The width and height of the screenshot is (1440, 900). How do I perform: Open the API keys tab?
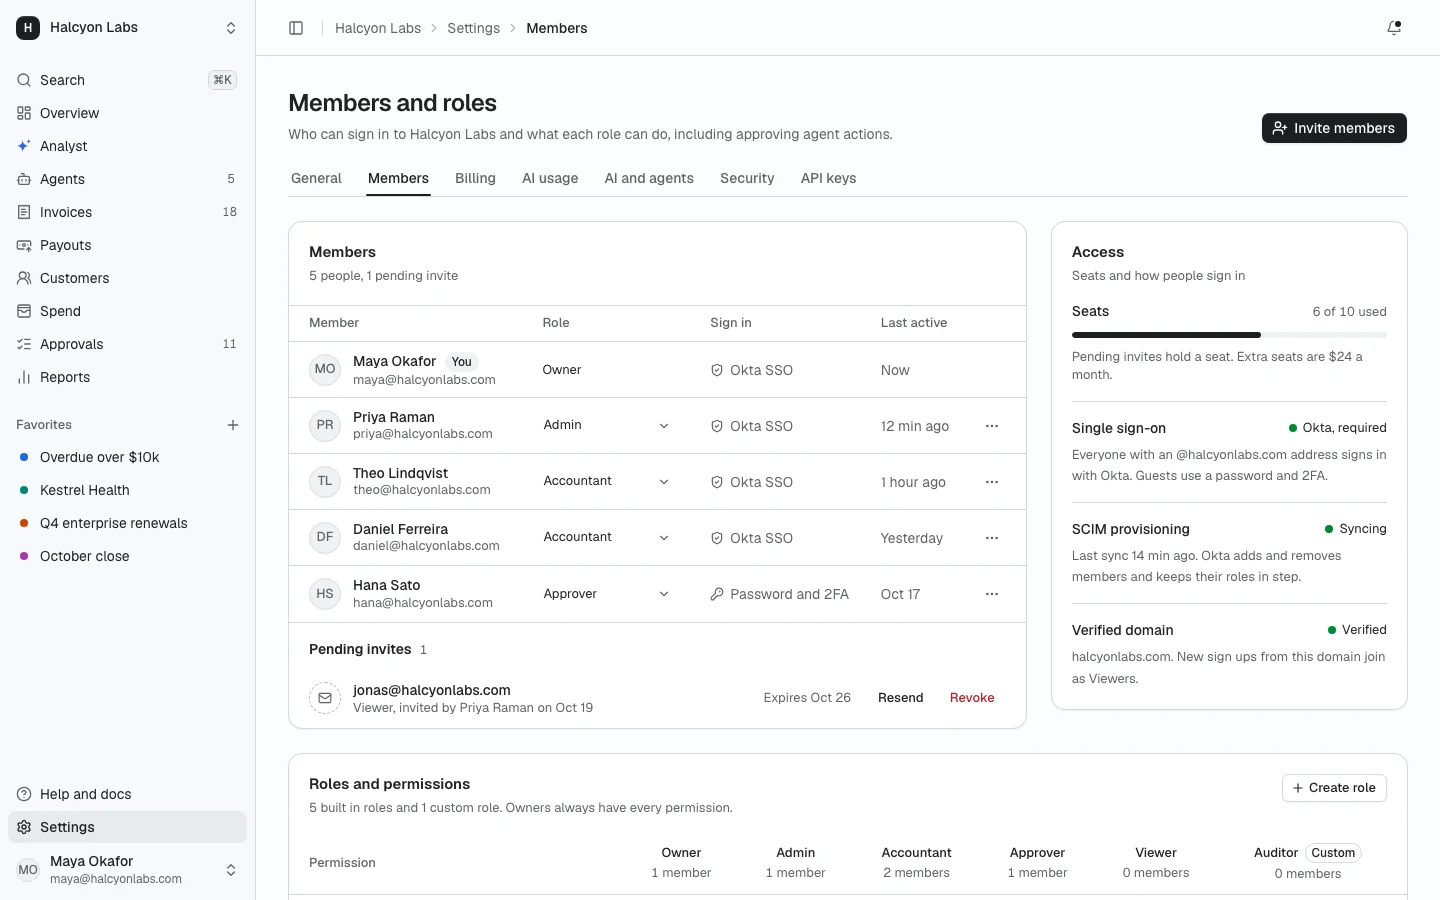[x=828, y=178]
